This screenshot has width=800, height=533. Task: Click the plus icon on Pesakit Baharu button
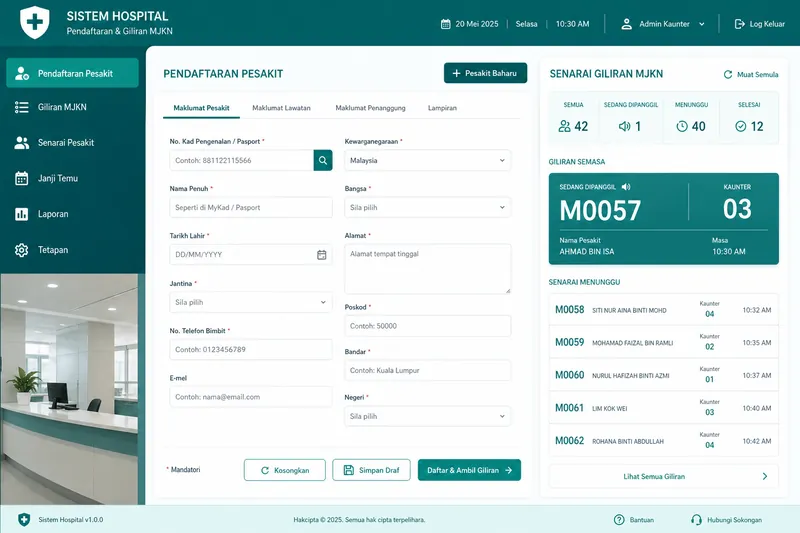coord(457,73)
